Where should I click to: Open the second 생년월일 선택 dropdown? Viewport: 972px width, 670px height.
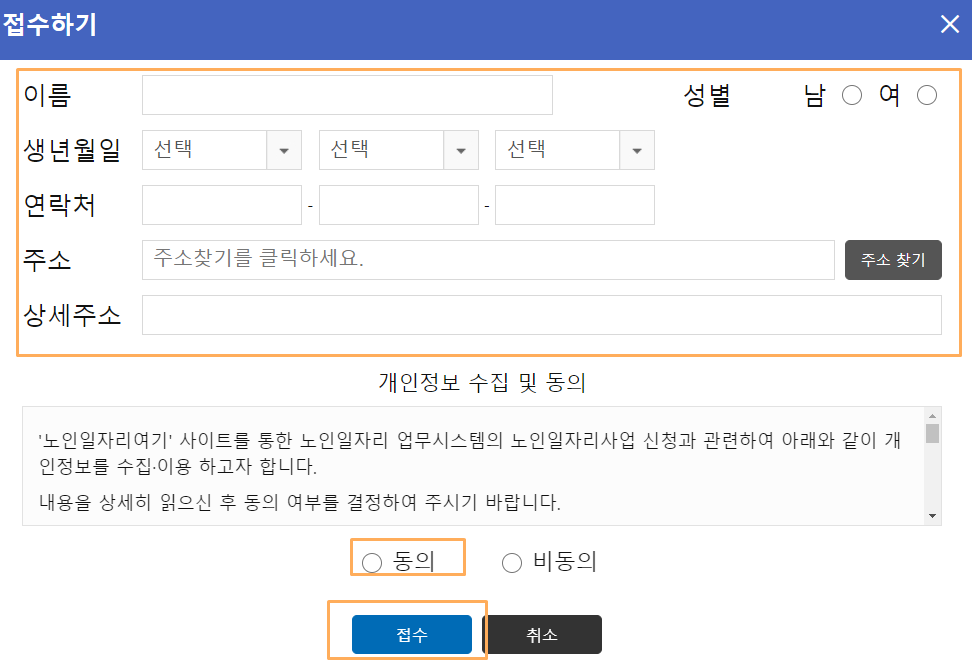399,150
